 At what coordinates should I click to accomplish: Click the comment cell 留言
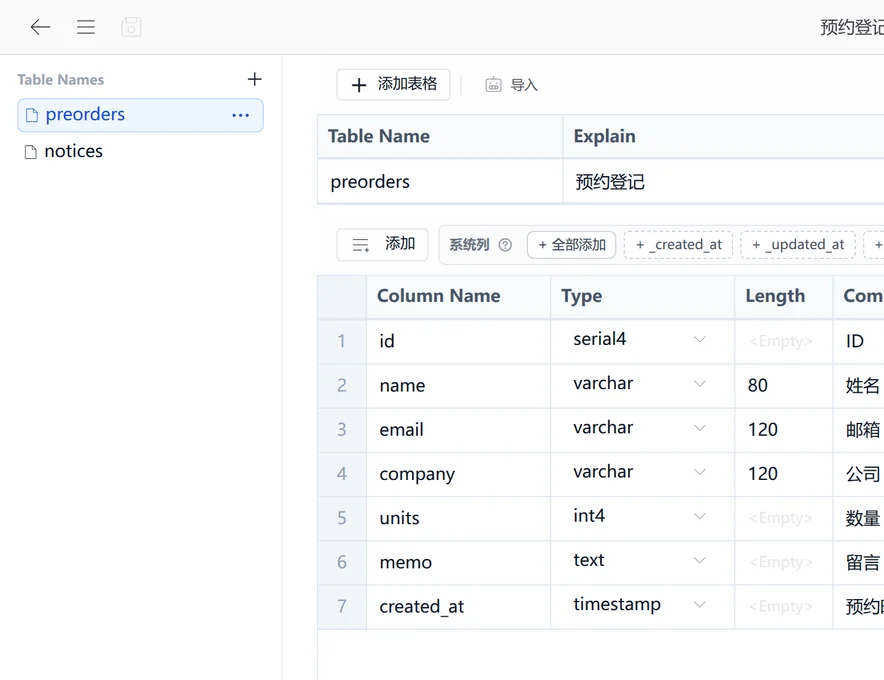[859, 562]
